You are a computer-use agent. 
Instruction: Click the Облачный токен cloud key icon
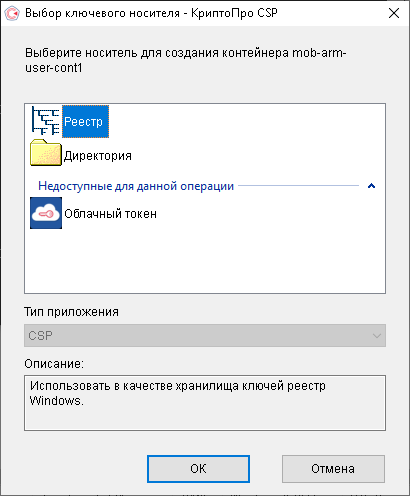point(46,213)
